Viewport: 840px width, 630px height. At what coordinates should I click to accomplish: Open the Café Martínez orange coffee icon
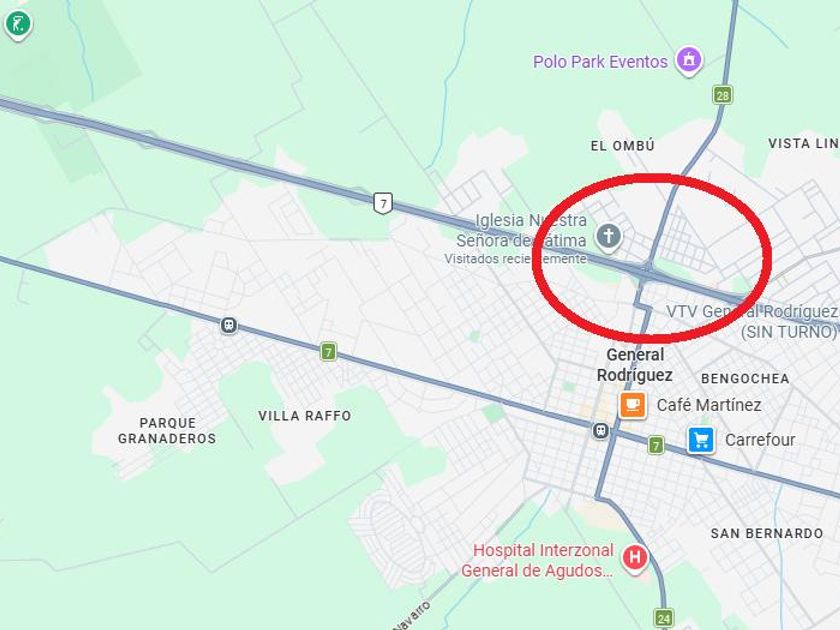tap(632, 404)
